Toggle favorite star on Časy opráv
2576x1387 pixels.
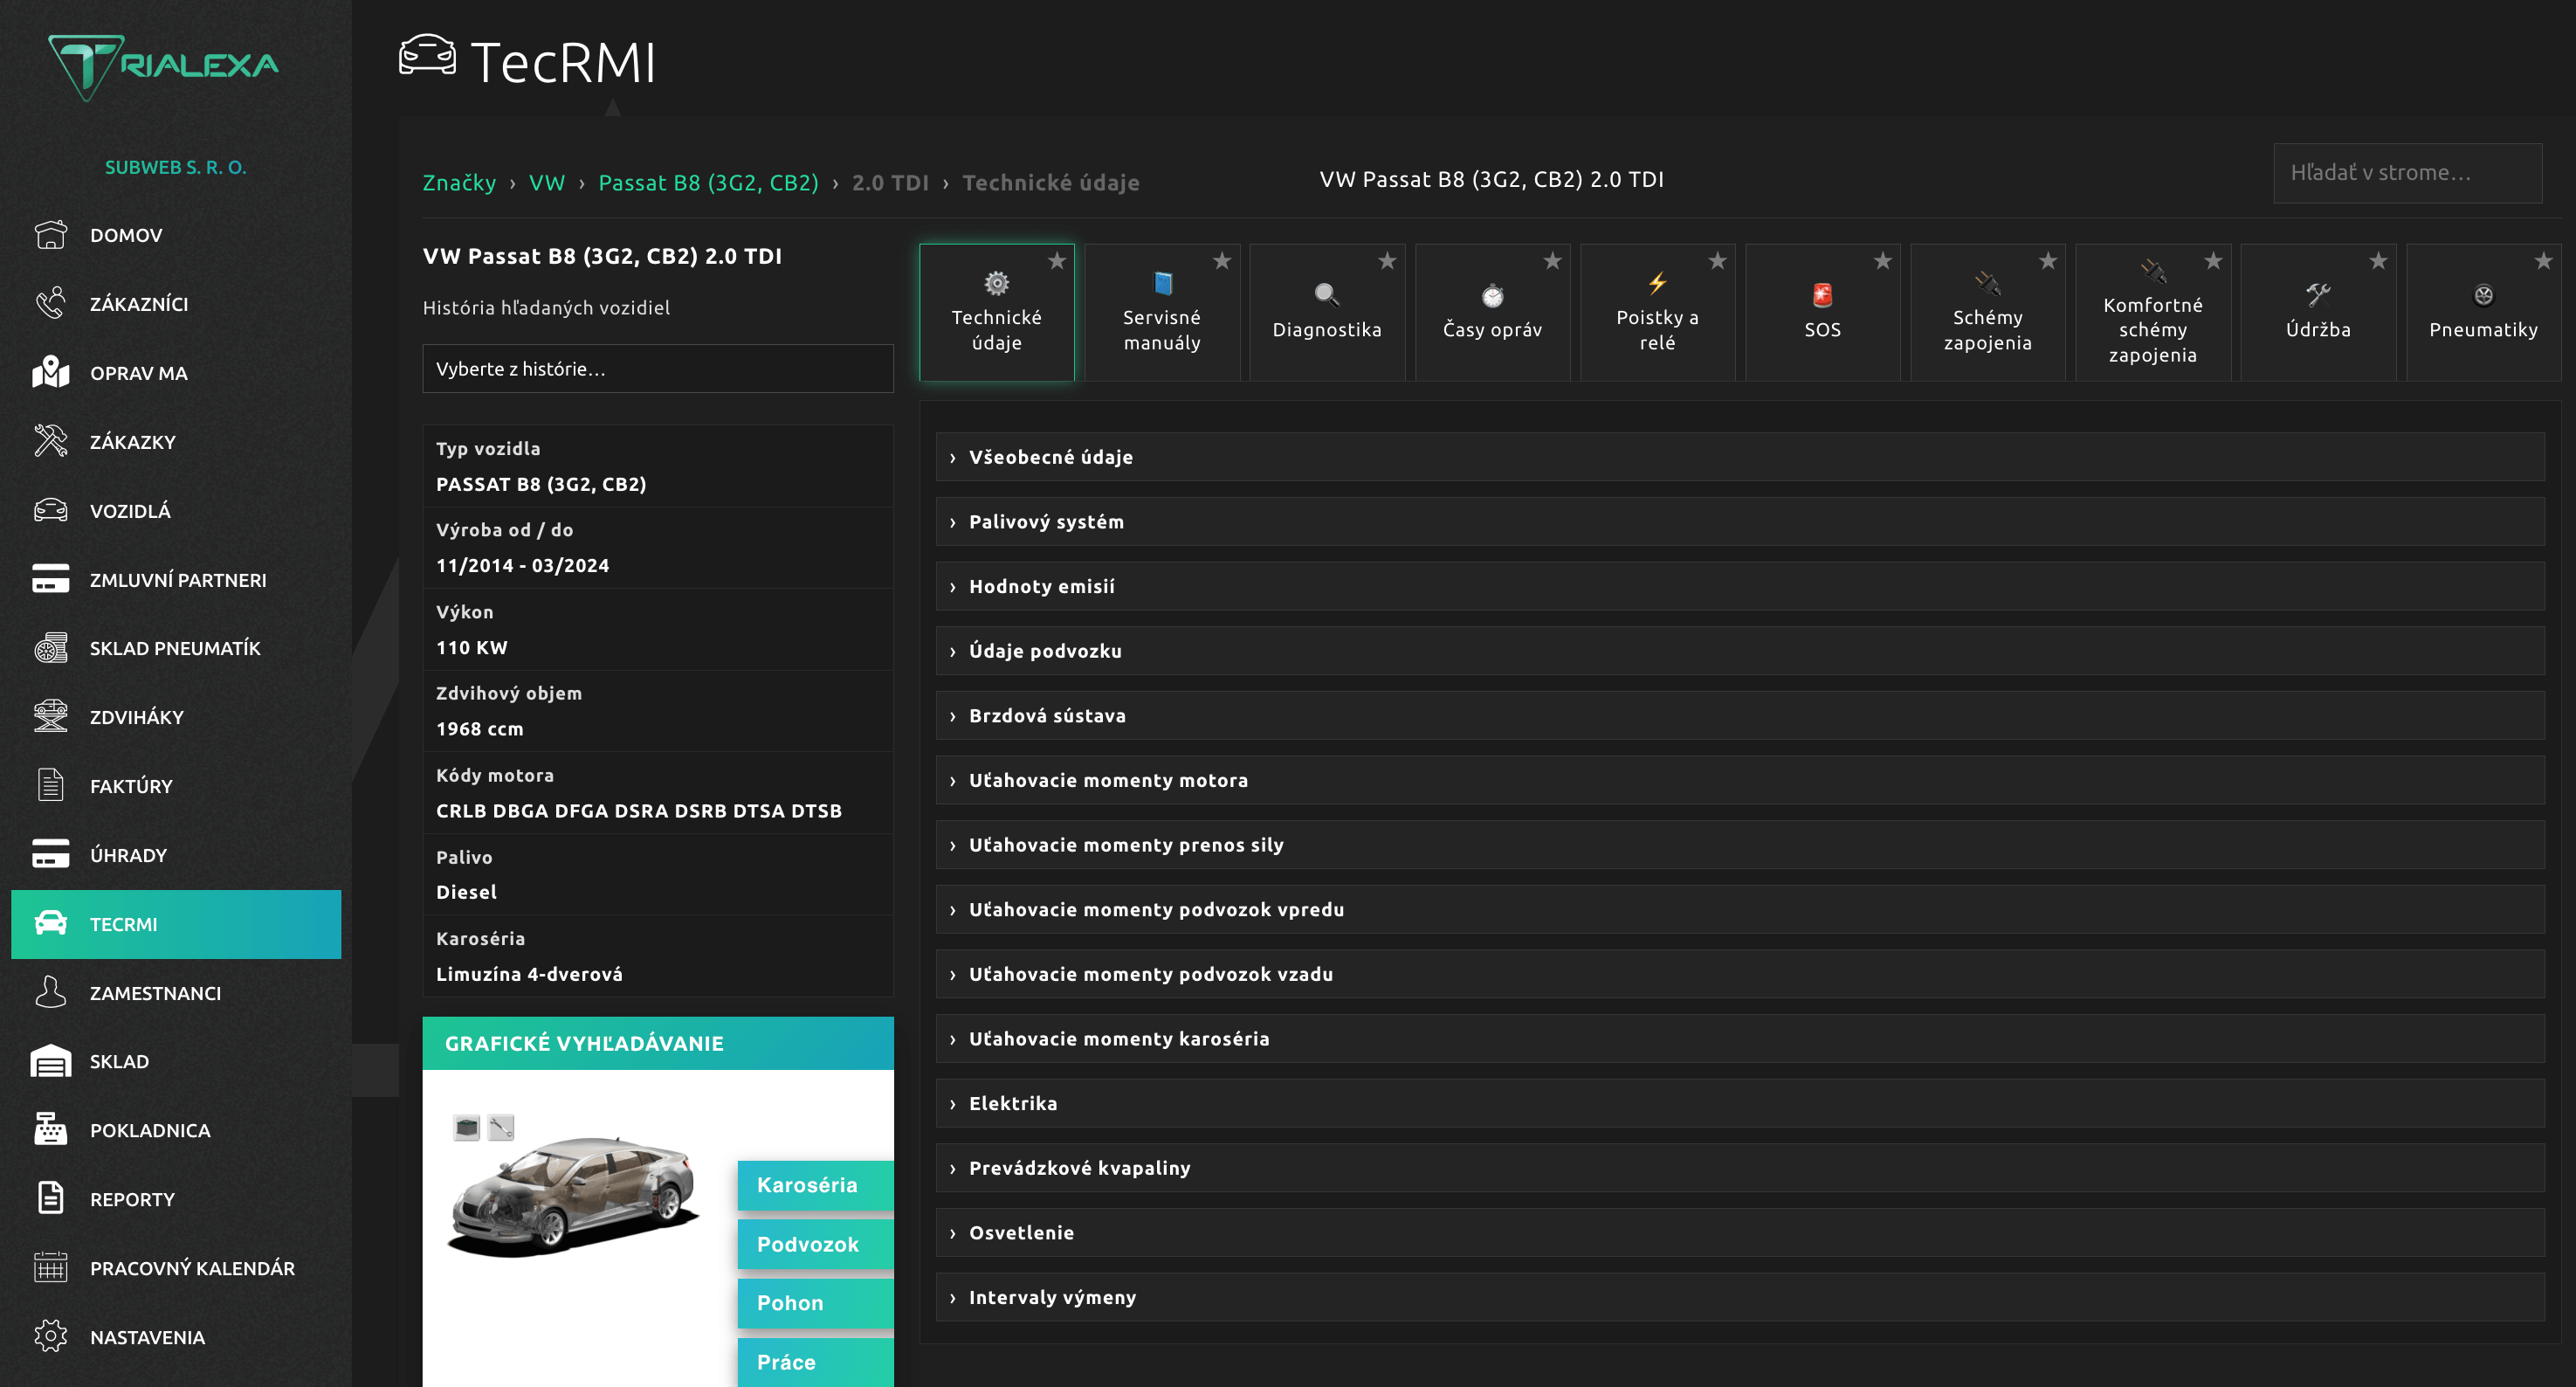[1552, 261]
